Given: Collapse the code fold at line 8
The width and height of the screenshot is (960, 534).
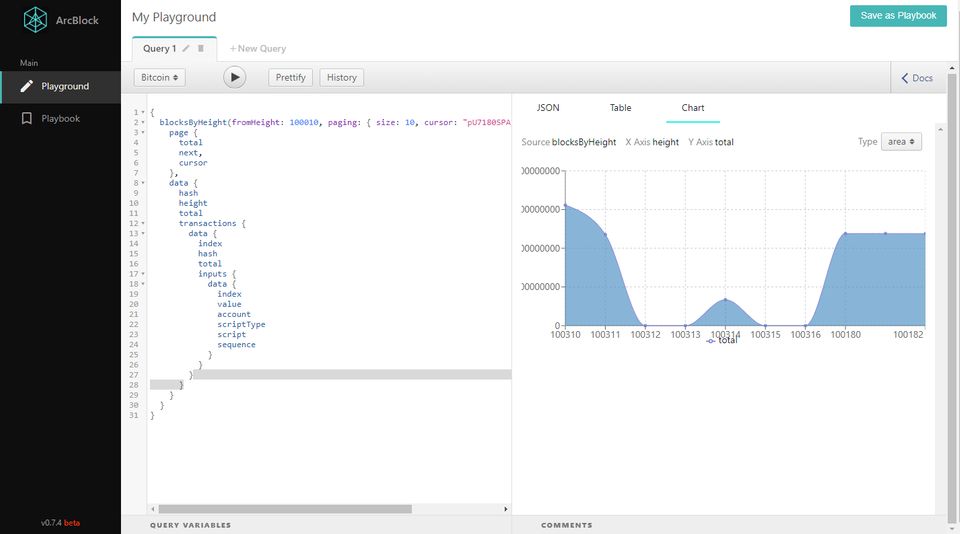Looking at the screenshot, I should click(x=144, y=183).
